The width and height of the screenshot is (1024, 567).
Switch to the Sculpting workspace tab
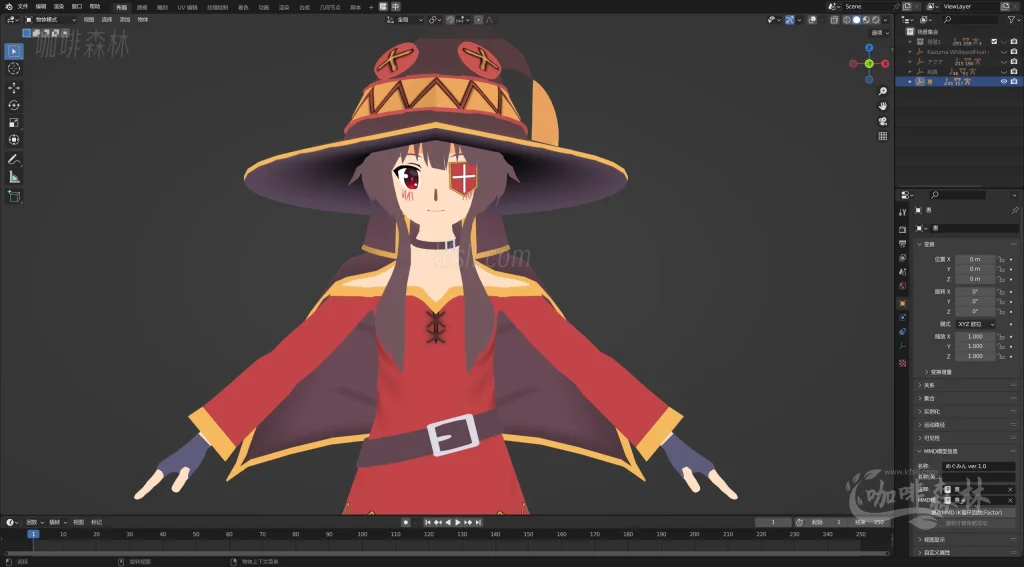163,7
